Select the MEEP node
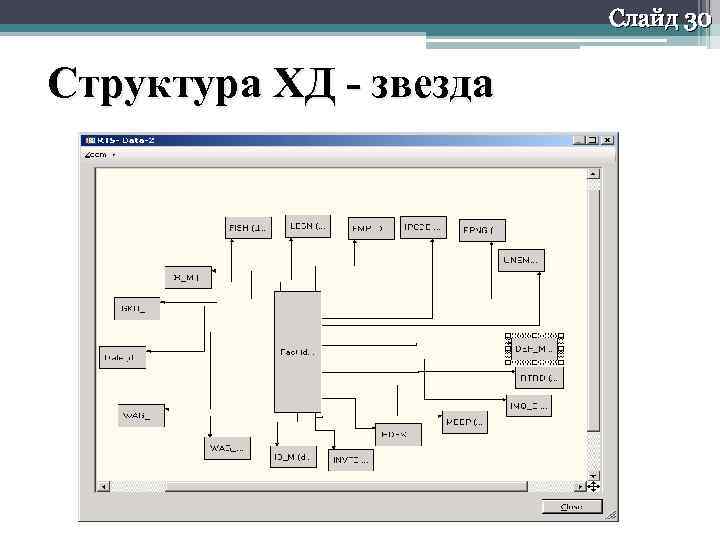The width and height of the screenshot is (720, 540). pyautogui.click(x=465, y=422)
